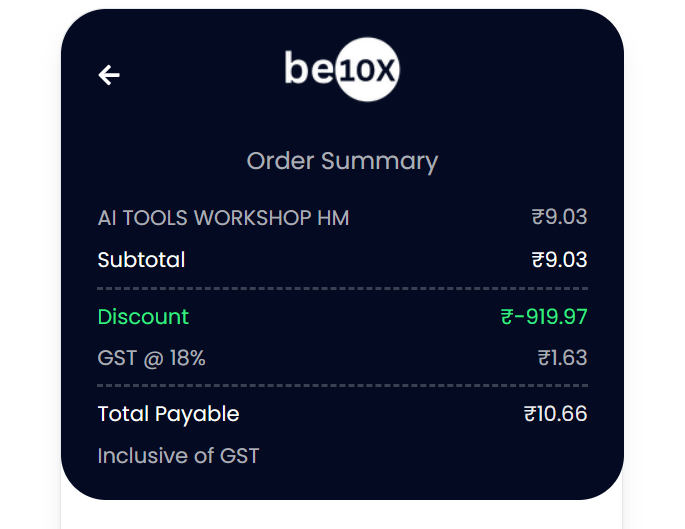
Task: Click the discount amount ₹-919.97
Action: (544, 316)
